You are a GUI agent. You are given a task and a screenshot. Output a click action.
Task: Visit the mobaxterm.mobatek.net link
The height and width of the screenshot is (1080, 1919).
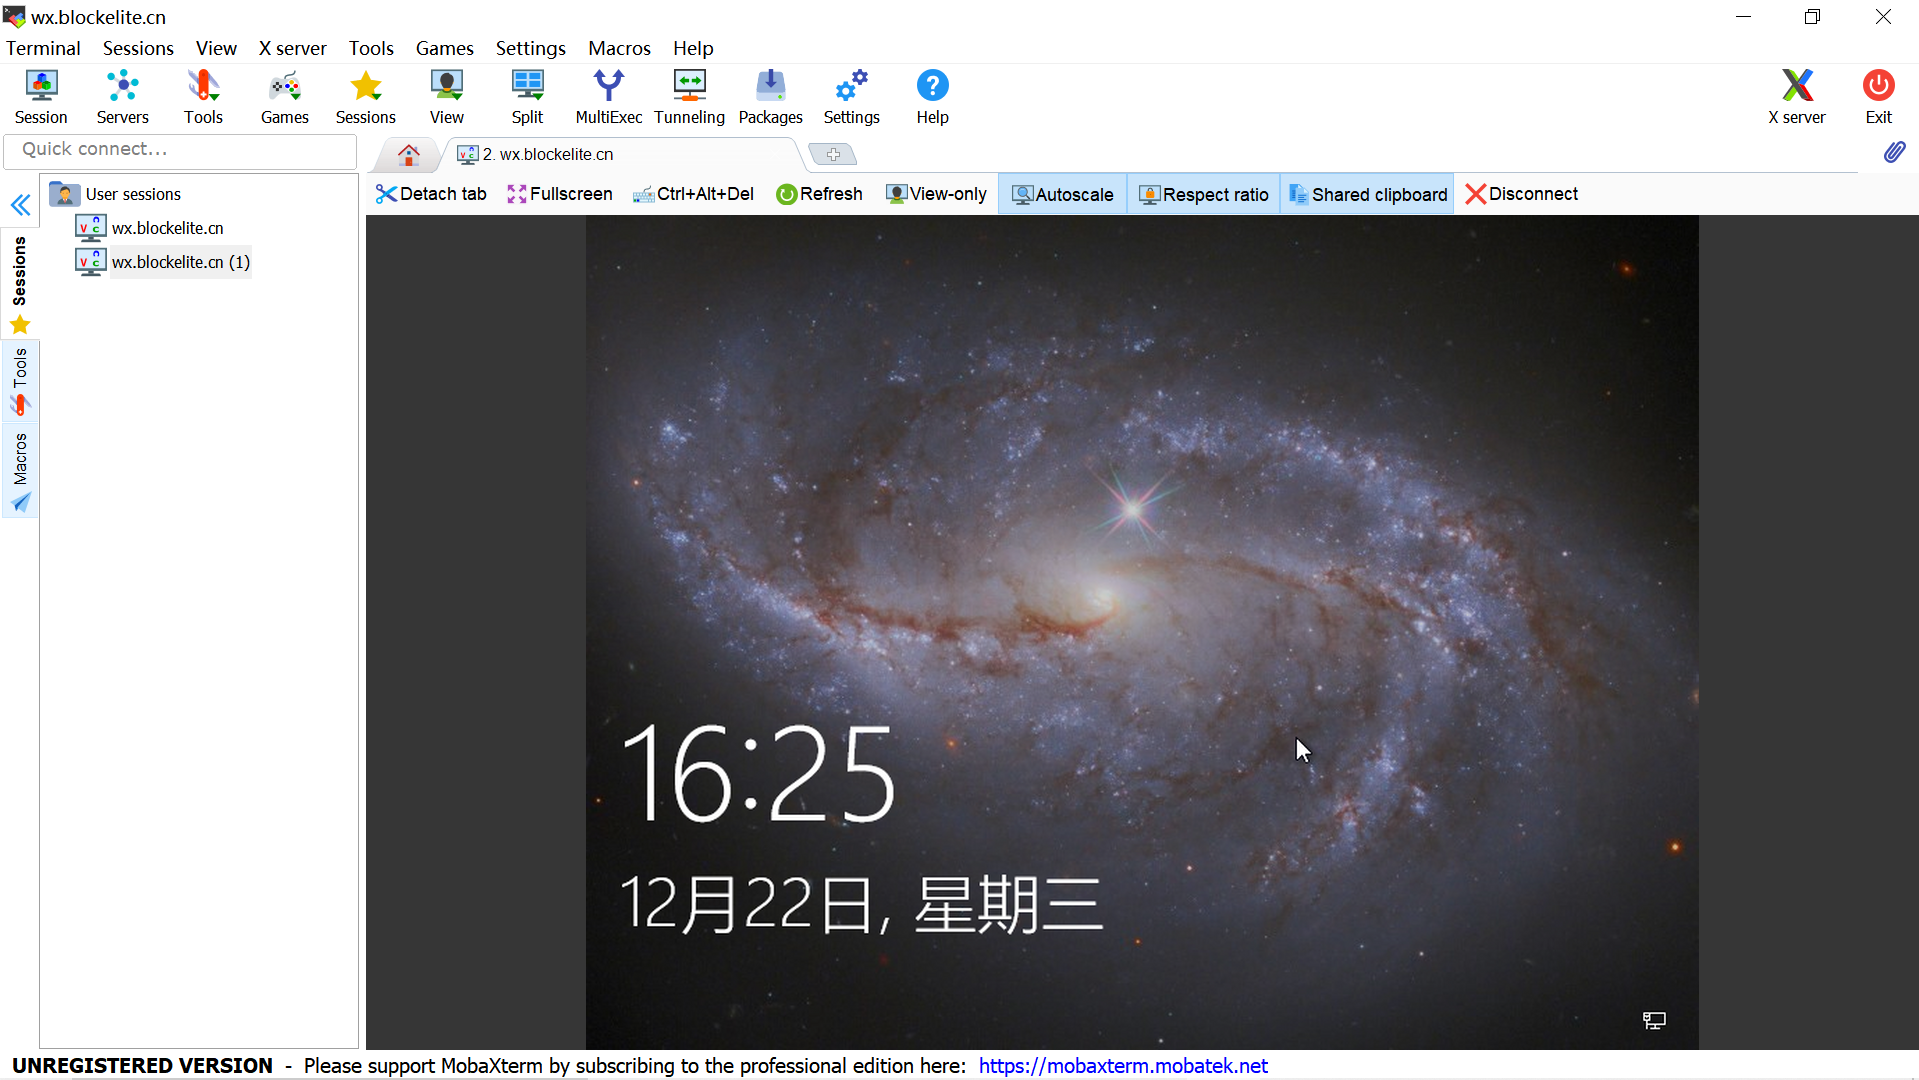1122,1066
